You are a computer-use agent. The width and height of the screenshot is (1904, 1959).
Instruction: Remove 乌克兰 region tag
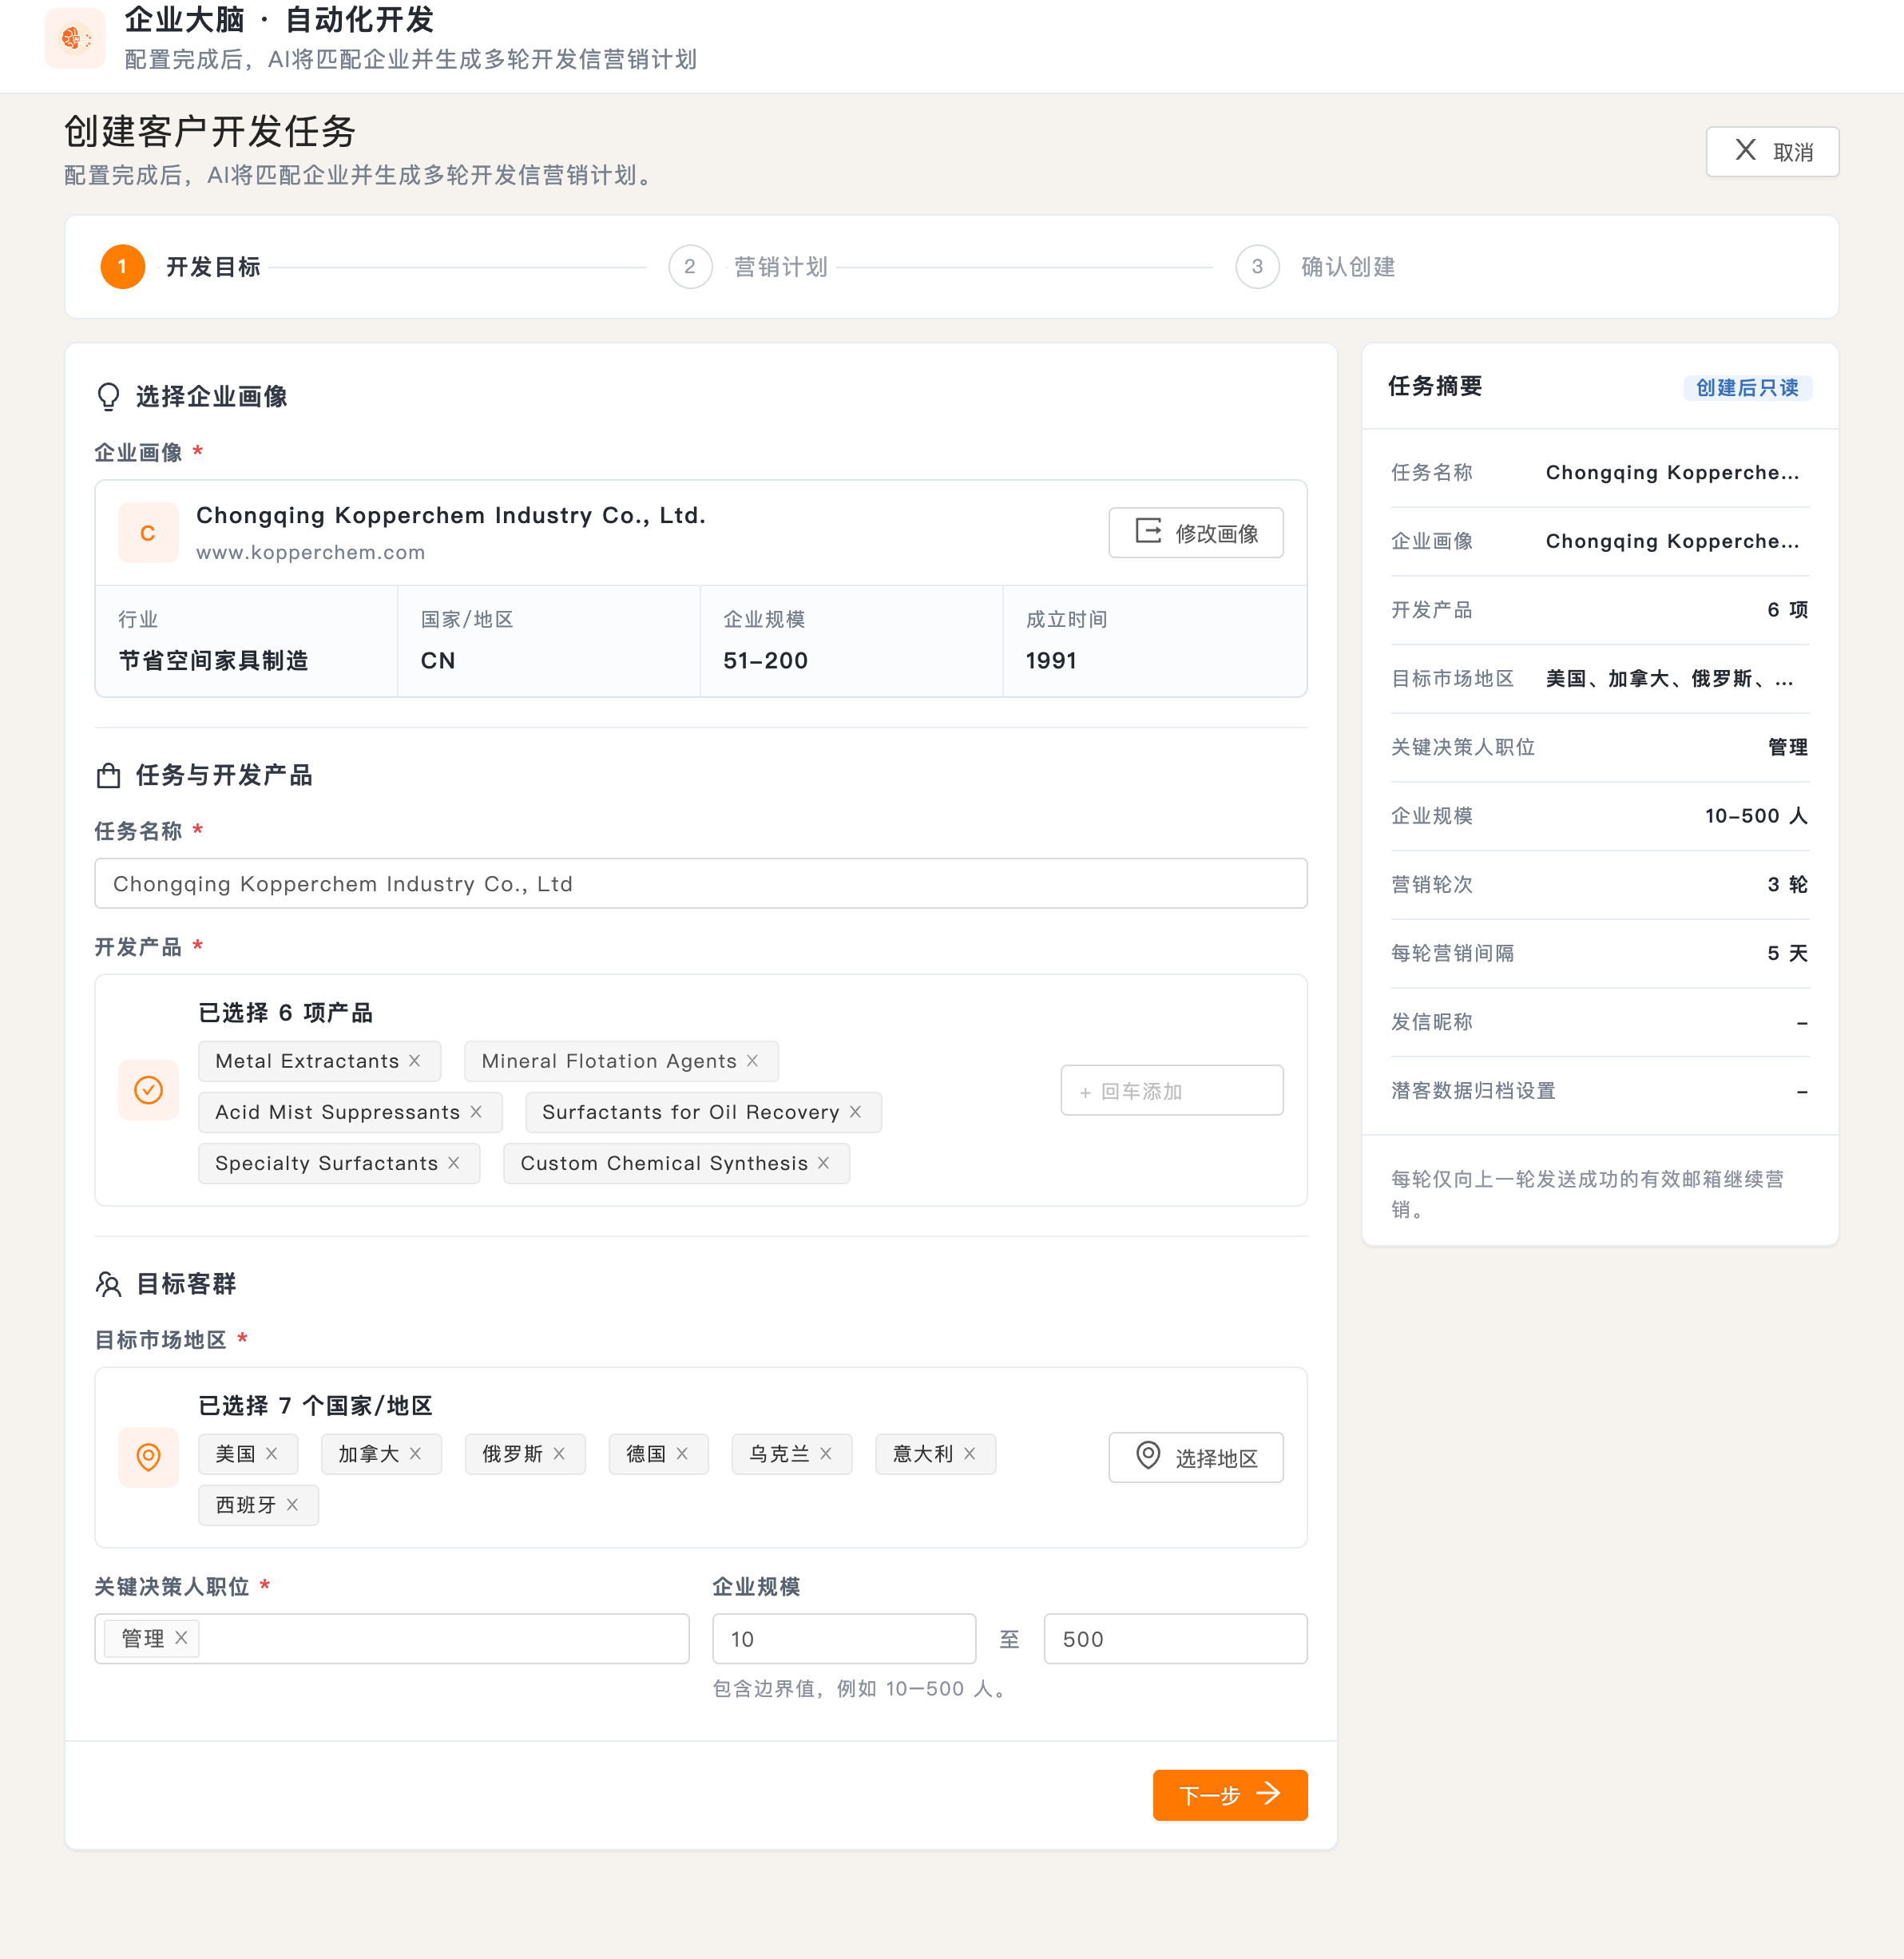[827, 1454]
